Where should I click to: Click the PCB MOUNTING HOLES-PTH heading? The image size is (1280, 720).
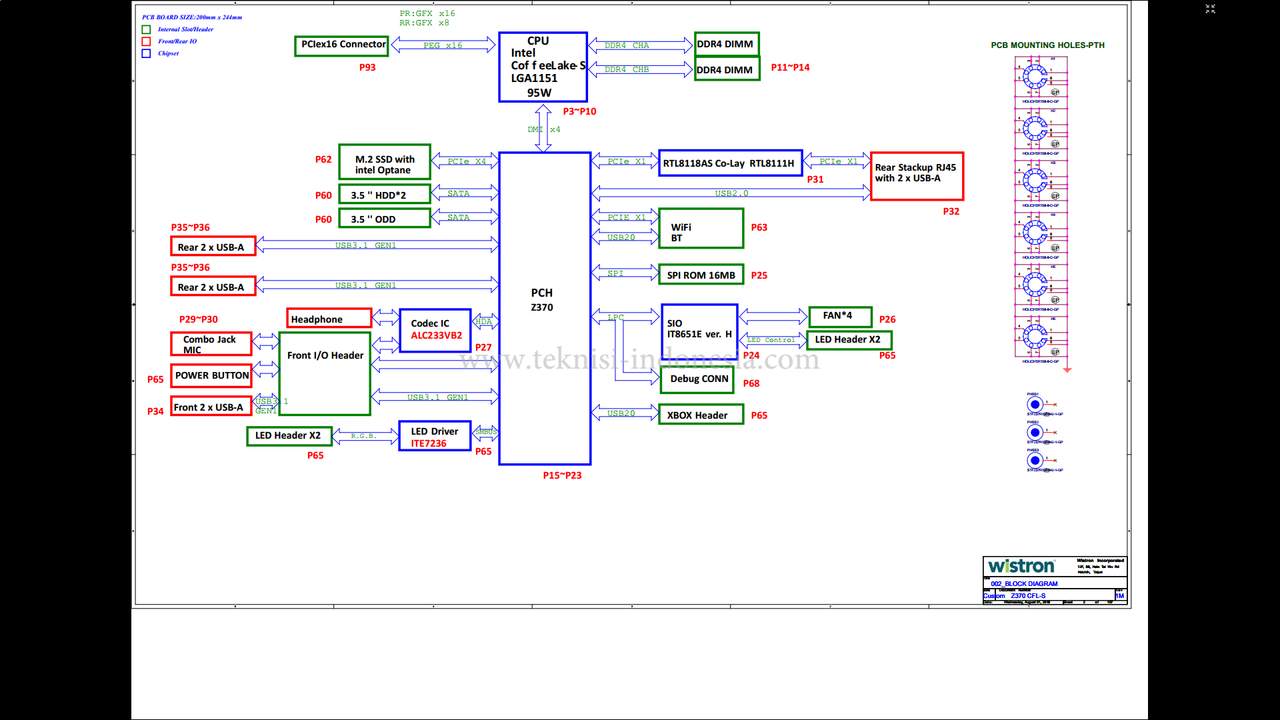[1048, 46]
